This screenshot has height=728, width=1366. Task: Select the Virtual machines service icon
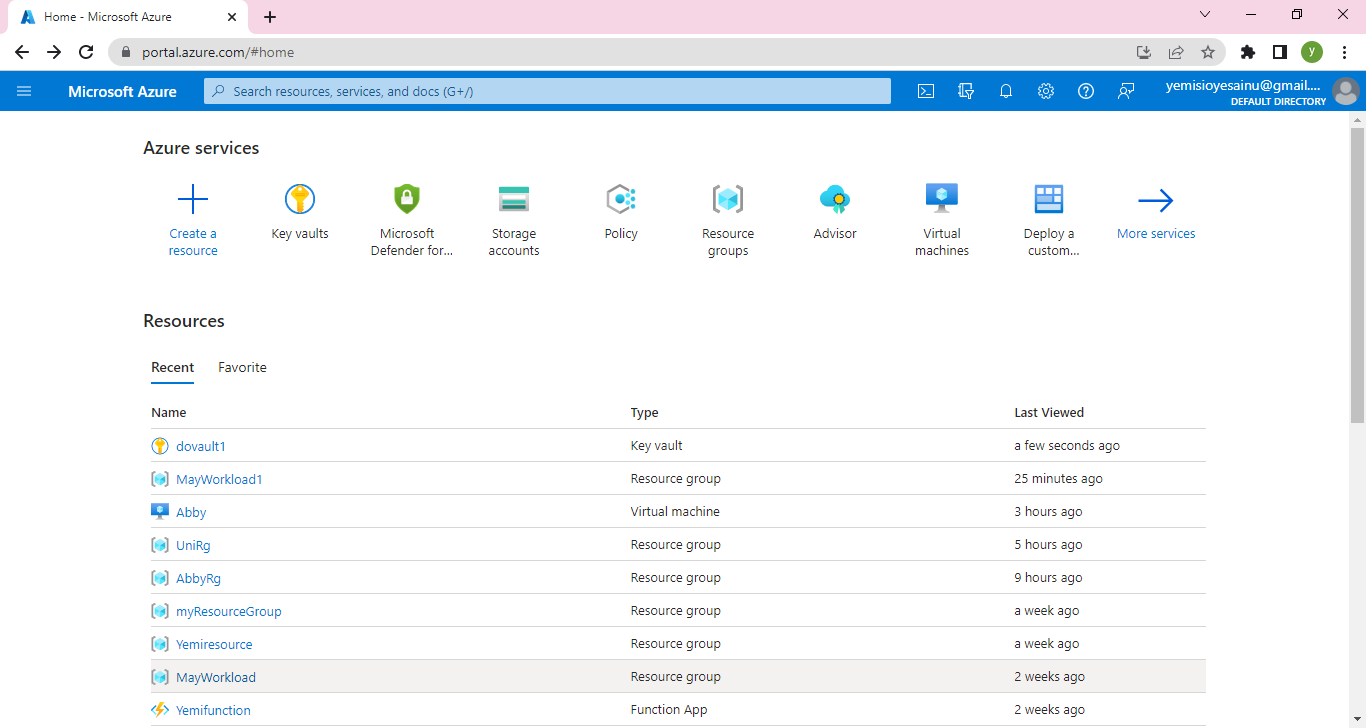pos(941,200)
